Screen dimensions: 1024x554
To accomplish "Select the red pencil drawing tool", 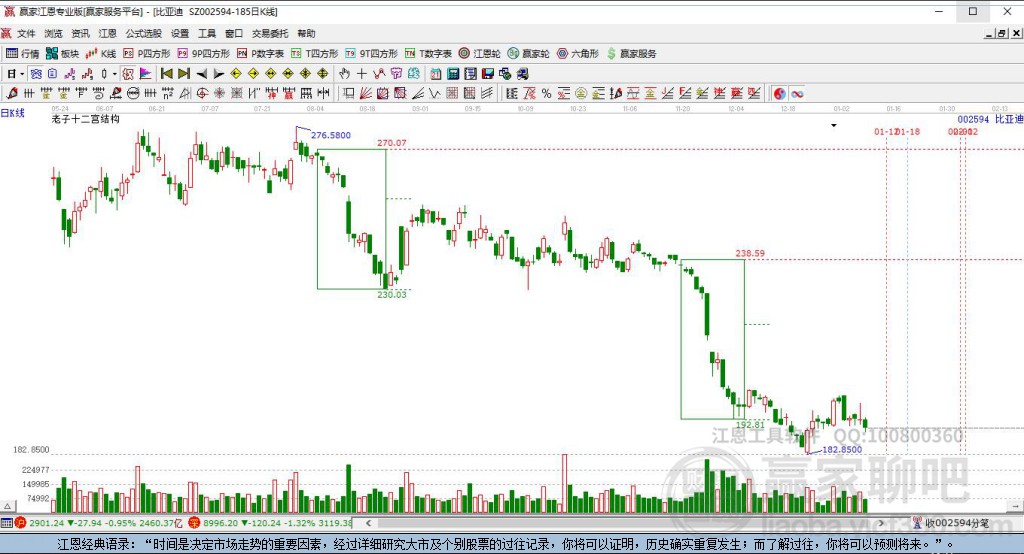I will tap(12, 93).
